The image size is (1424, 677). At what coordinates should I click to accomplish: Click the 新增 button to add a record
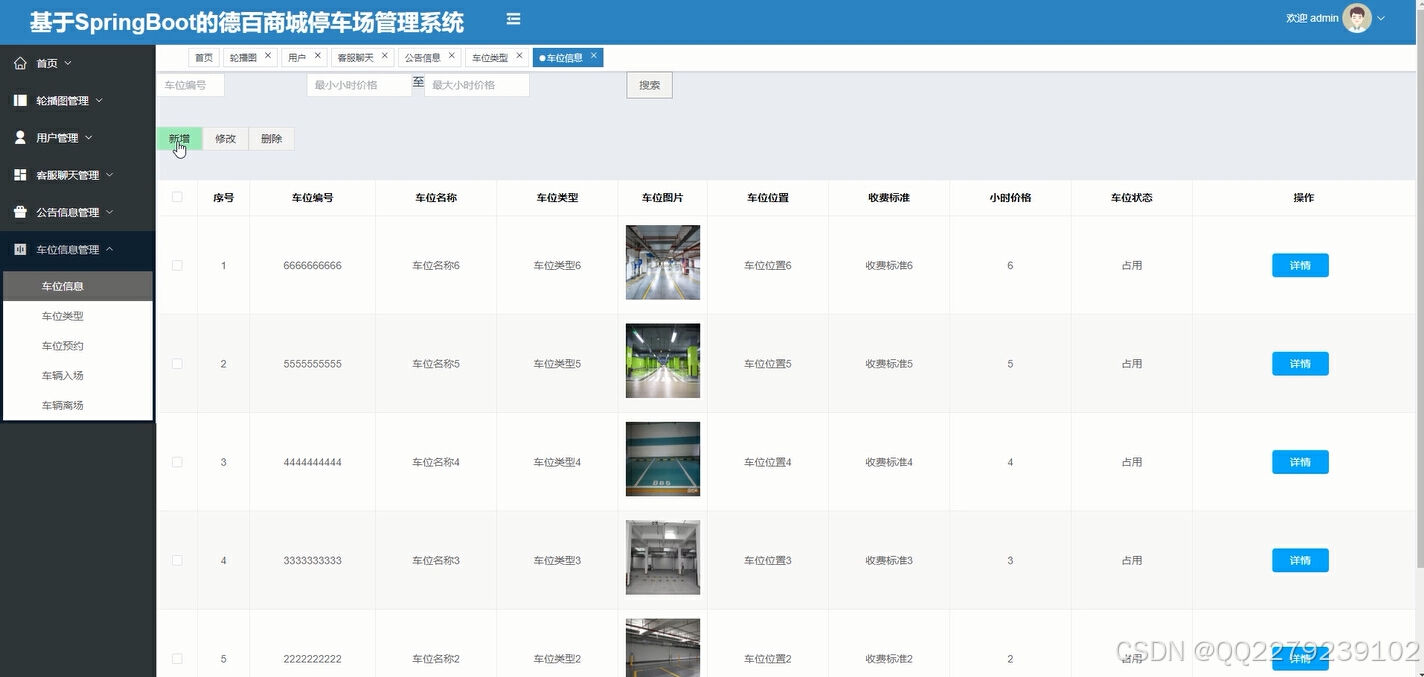(x=179, y=138)
